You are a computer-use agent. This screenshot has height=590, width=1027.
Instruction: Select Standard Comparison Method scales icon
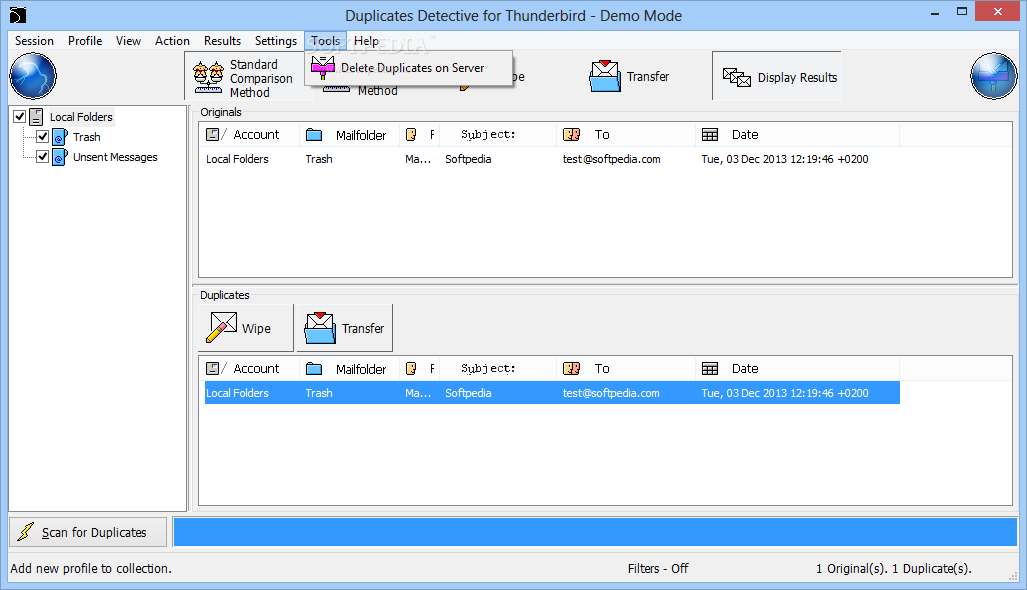[x=208, y=78]
